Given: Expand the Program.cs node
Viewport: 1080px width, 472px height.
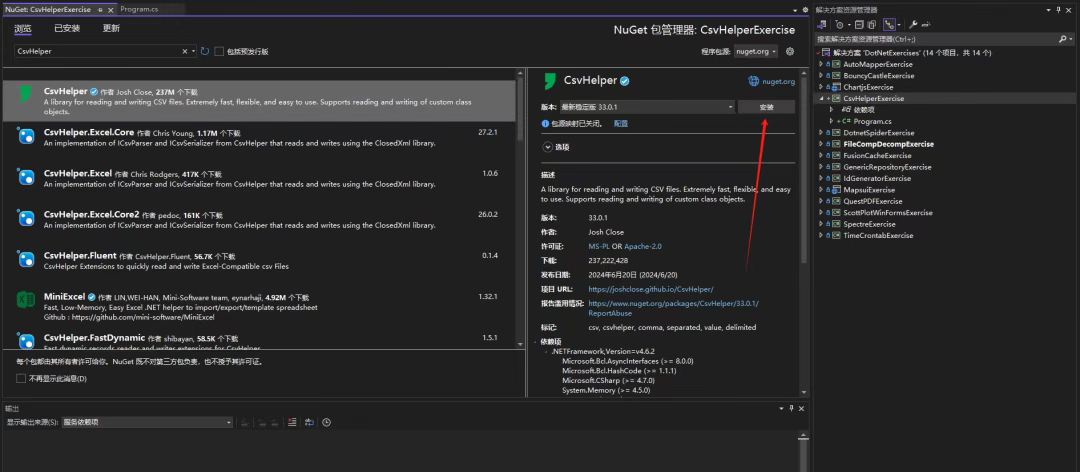Looking at the screenshot, I should [x=831, y=121].
